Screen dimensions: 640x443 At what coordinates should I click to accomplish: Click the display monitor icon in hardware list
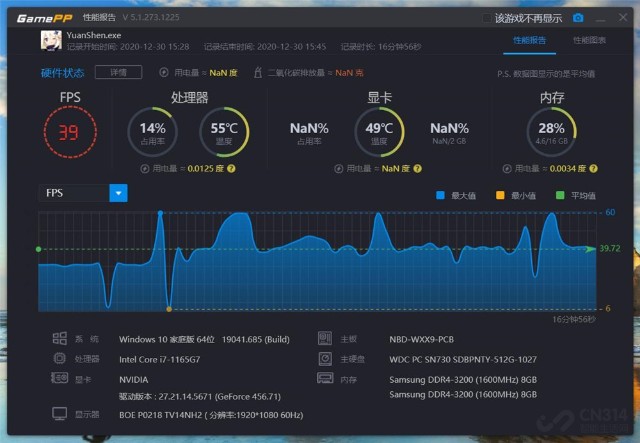point(60,414)
